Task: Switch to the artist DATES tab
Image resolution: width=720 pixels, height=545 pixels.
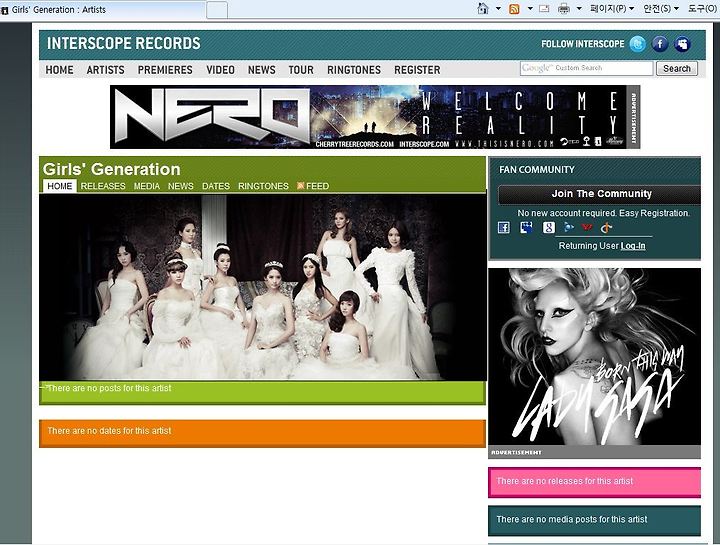Action: [x=216, y=186]
